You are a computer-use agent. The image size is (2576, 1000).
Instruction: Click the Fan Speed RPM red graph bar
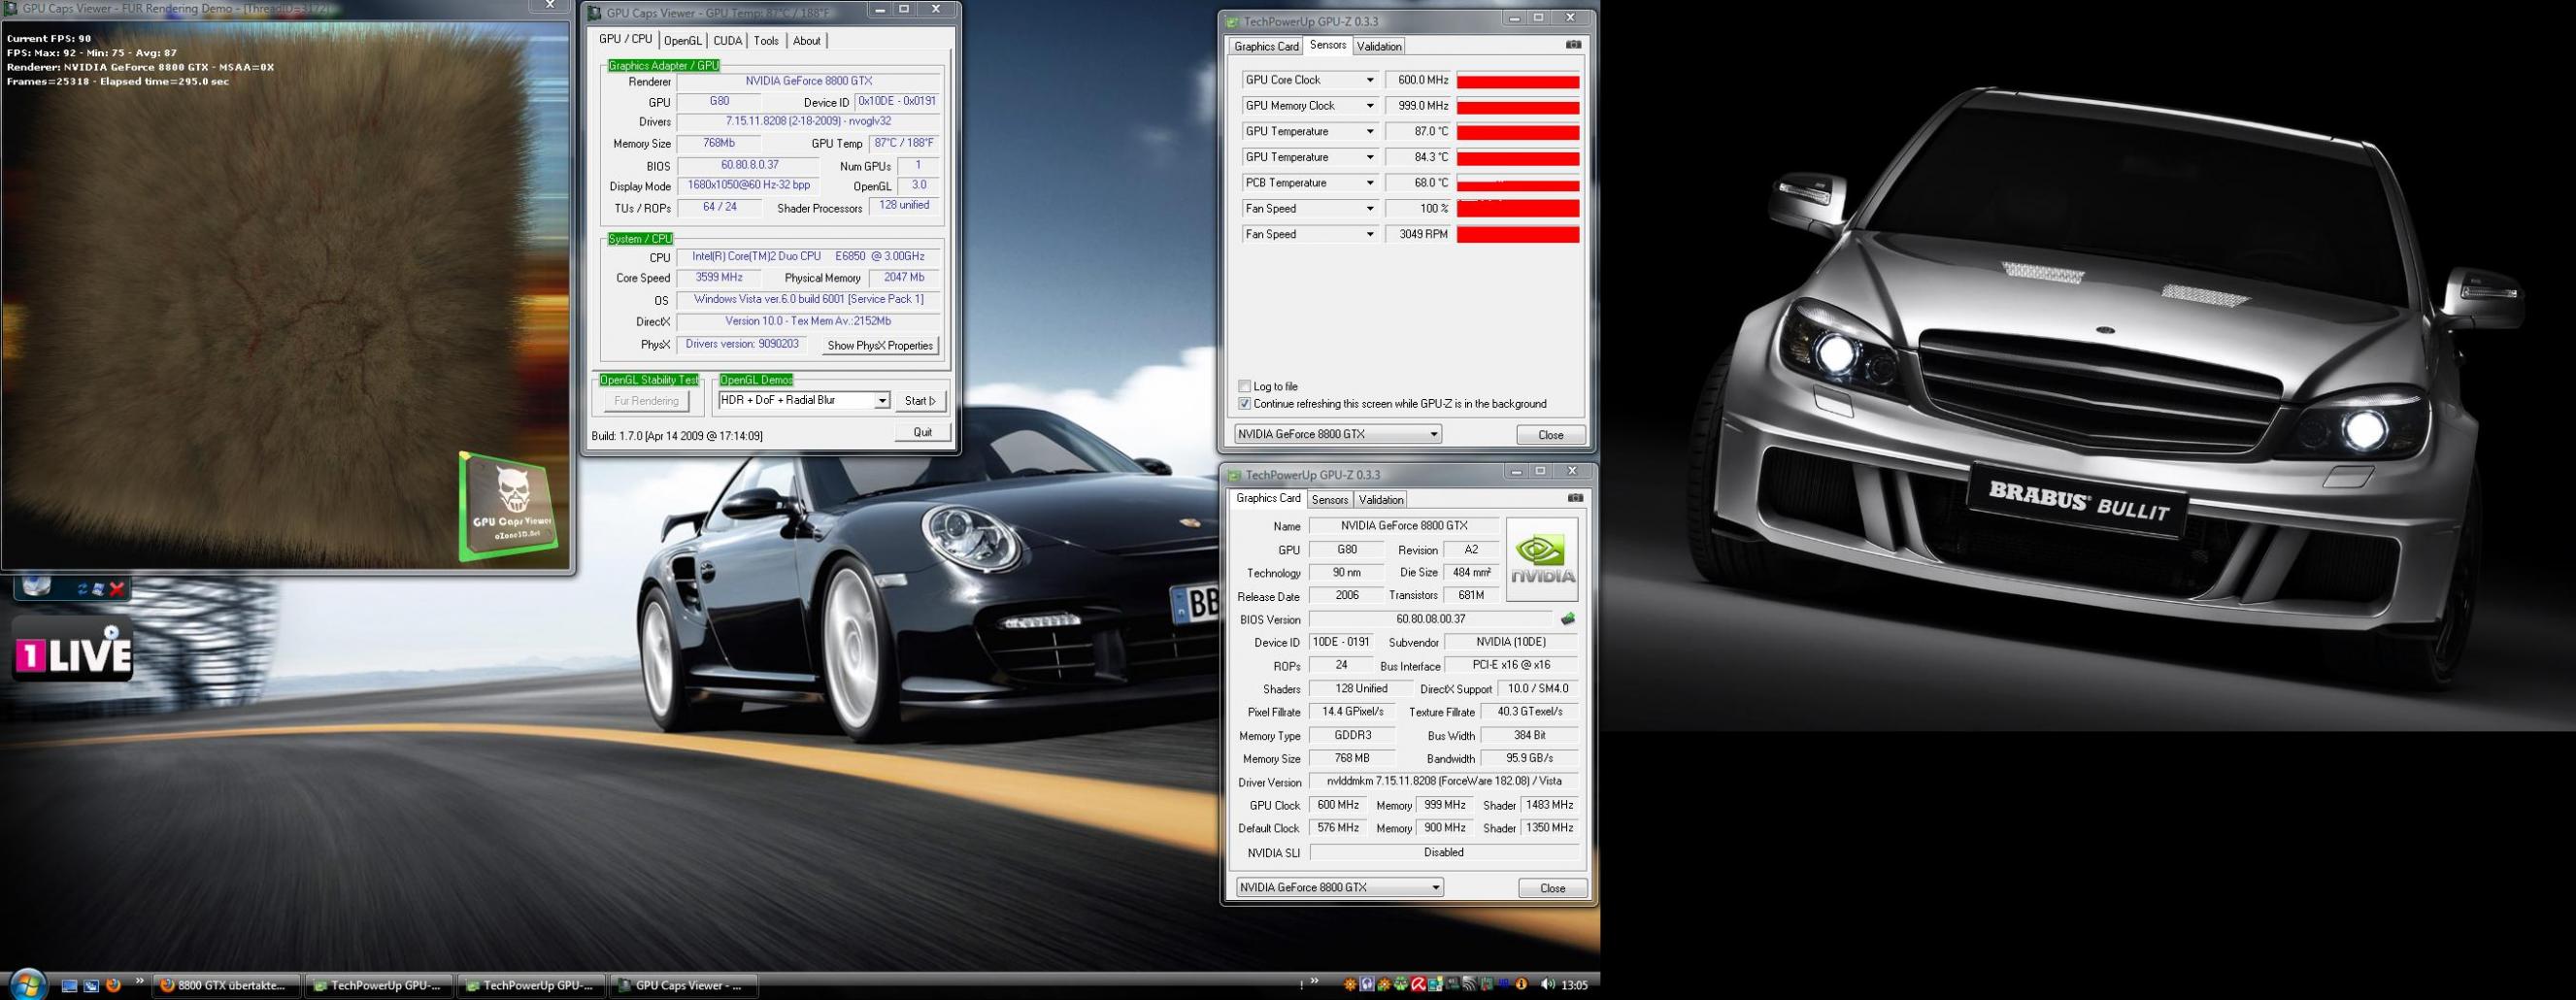tap(1518, 235)
